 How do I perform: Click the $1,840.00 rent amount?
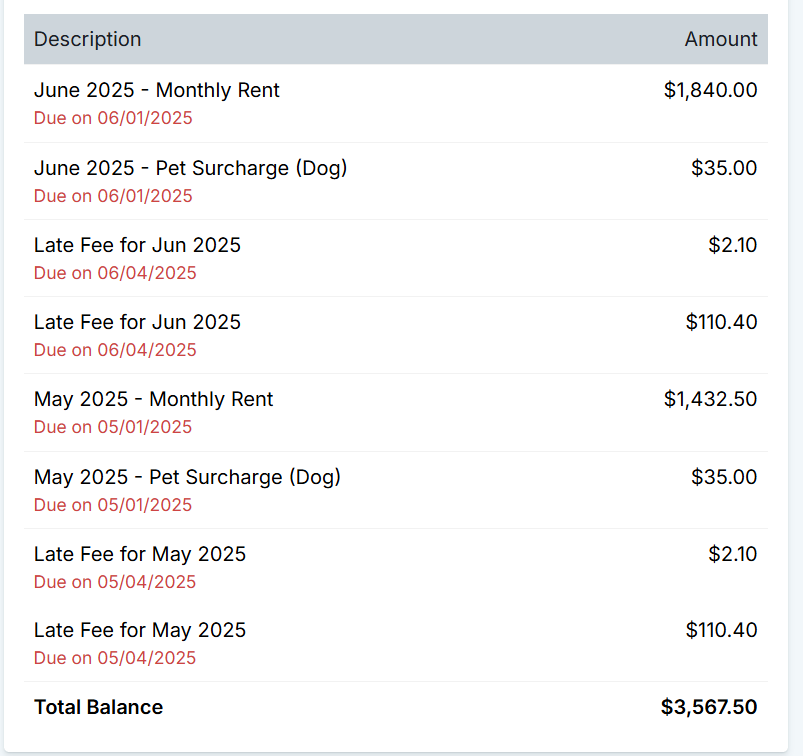click(x=710, y=90)
